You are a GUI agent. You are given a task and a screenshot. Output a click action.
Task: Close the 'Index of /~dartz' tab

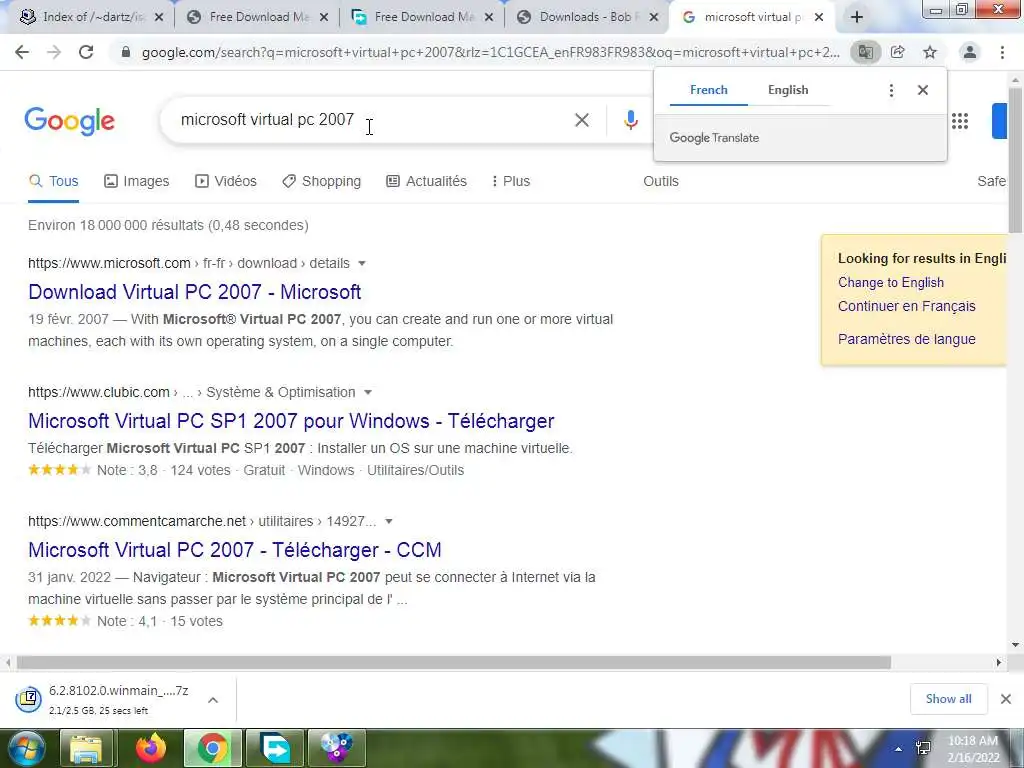(159, 18)
